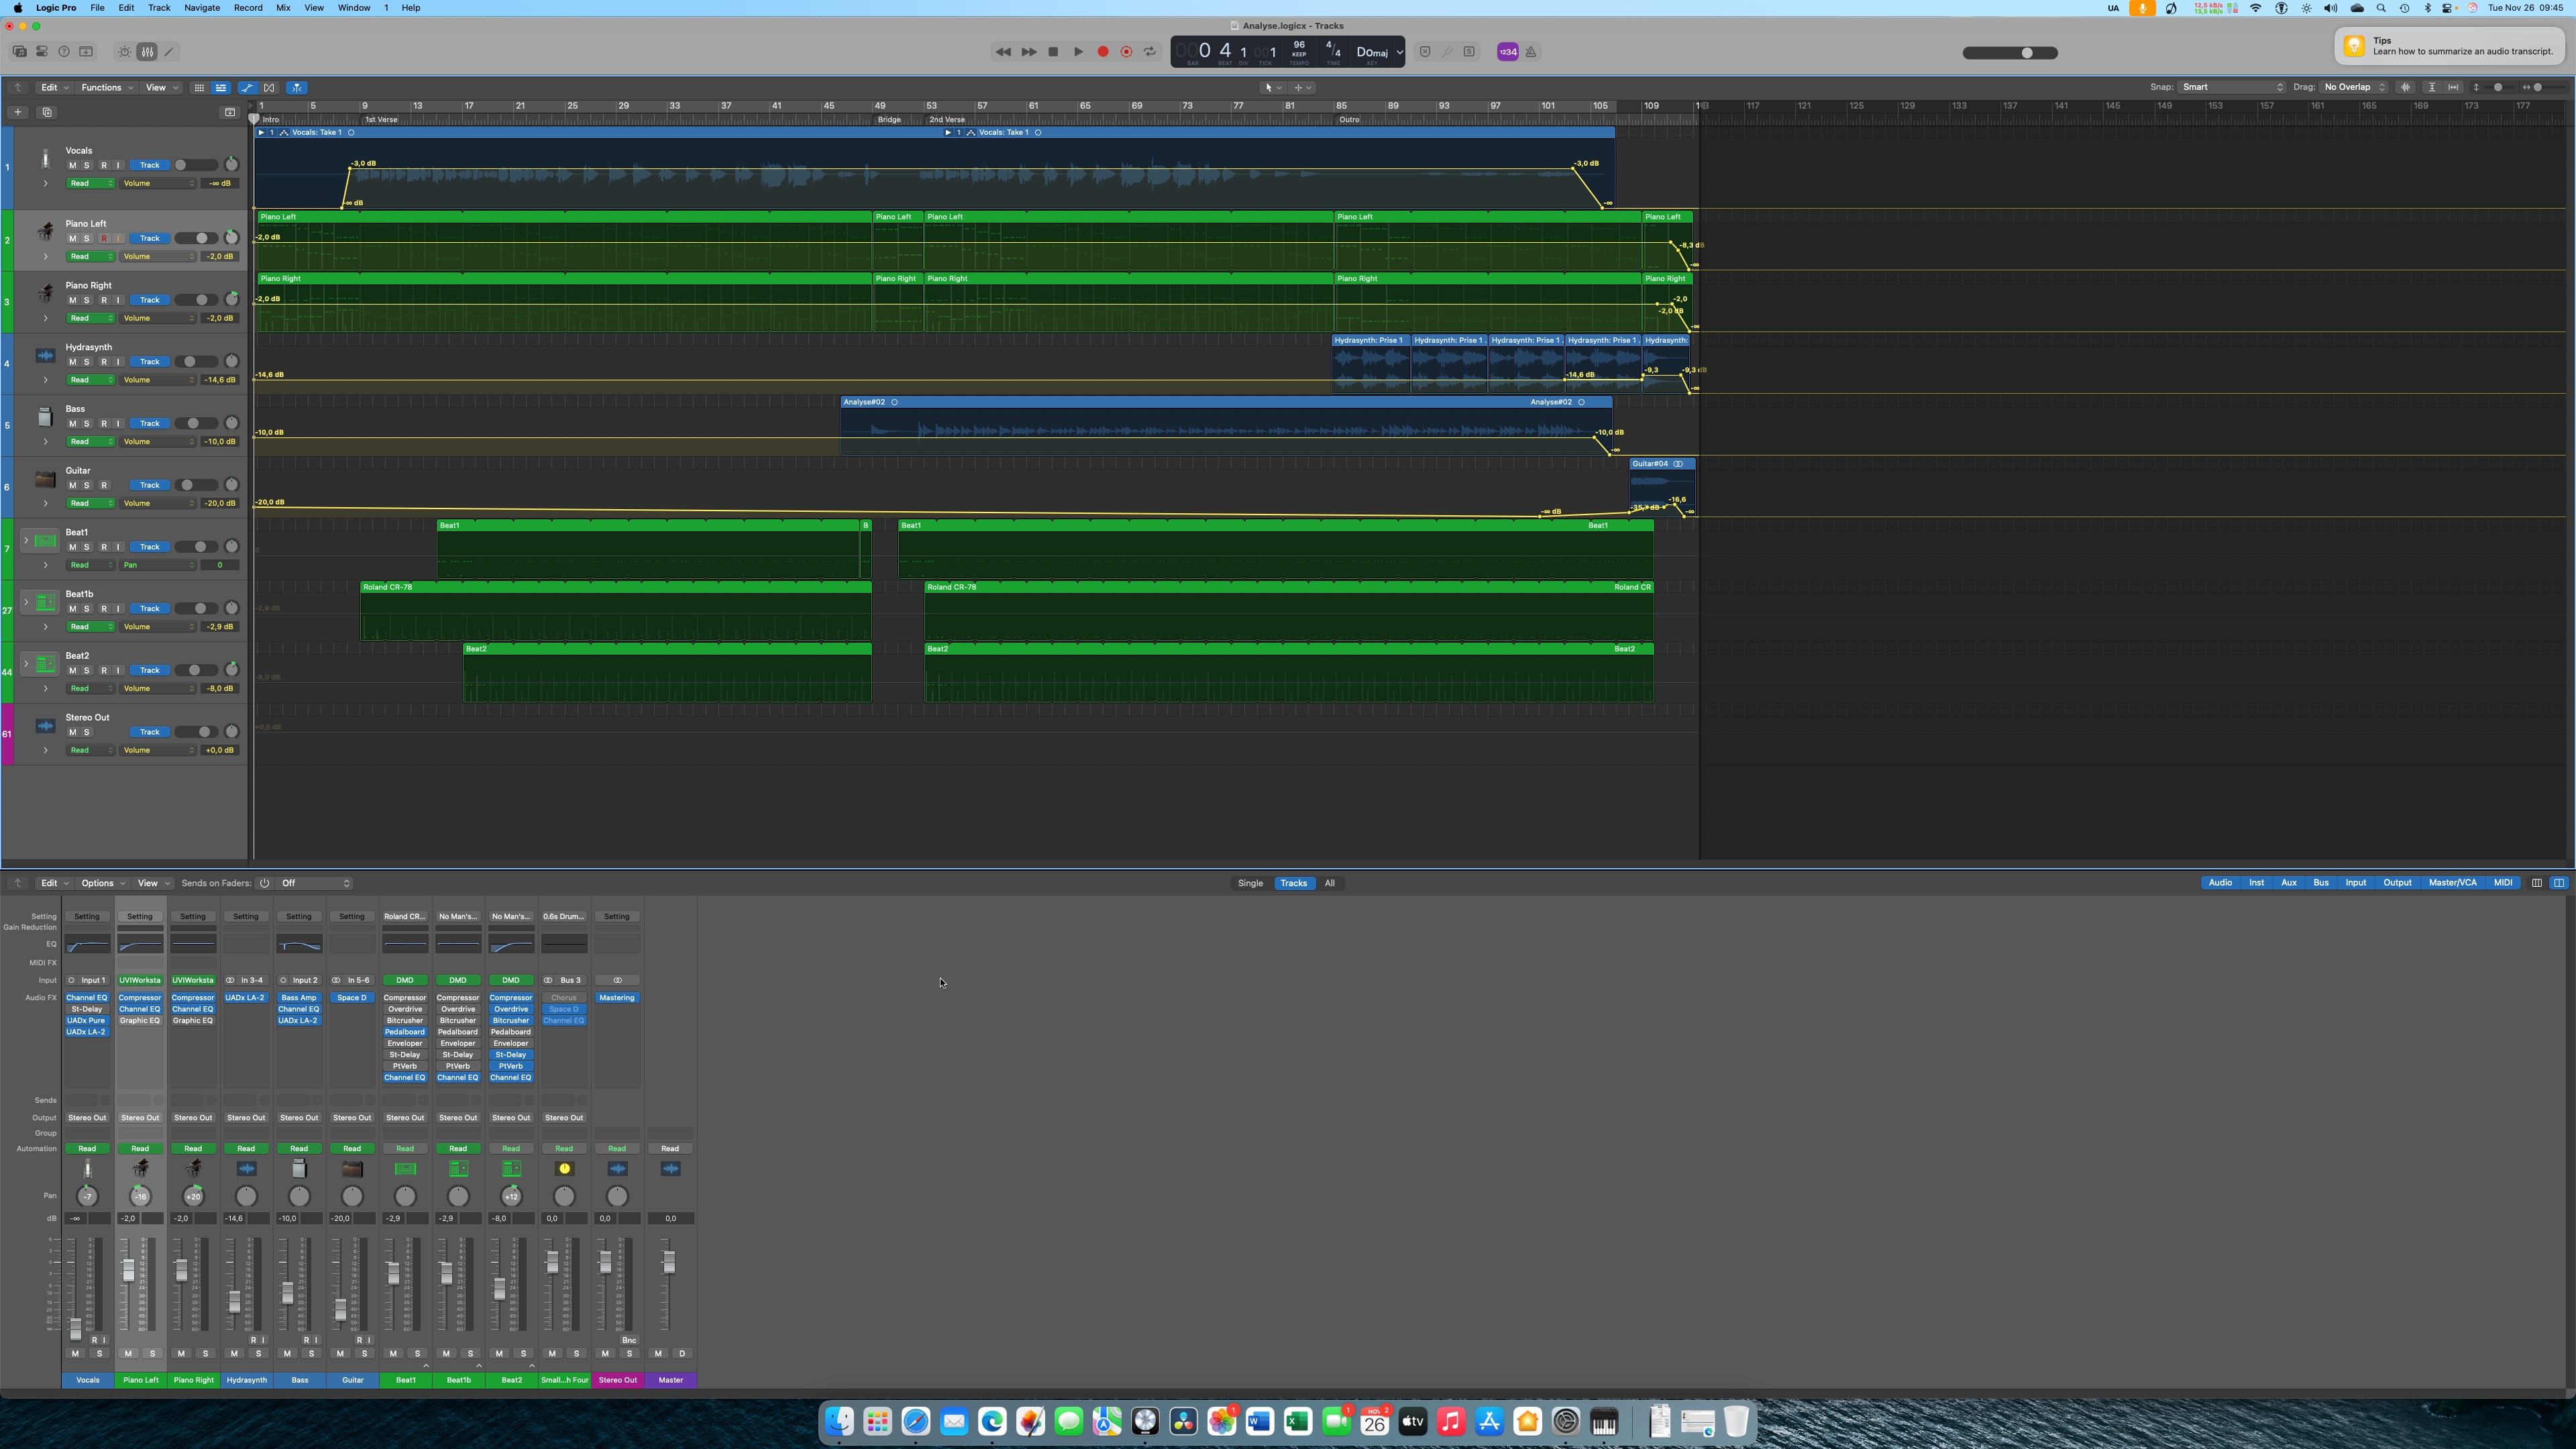Select the Outro marker in timeline
Image resolution: width=2576 pixels, height=1449 pixels.
click(x=1349, y=120)
